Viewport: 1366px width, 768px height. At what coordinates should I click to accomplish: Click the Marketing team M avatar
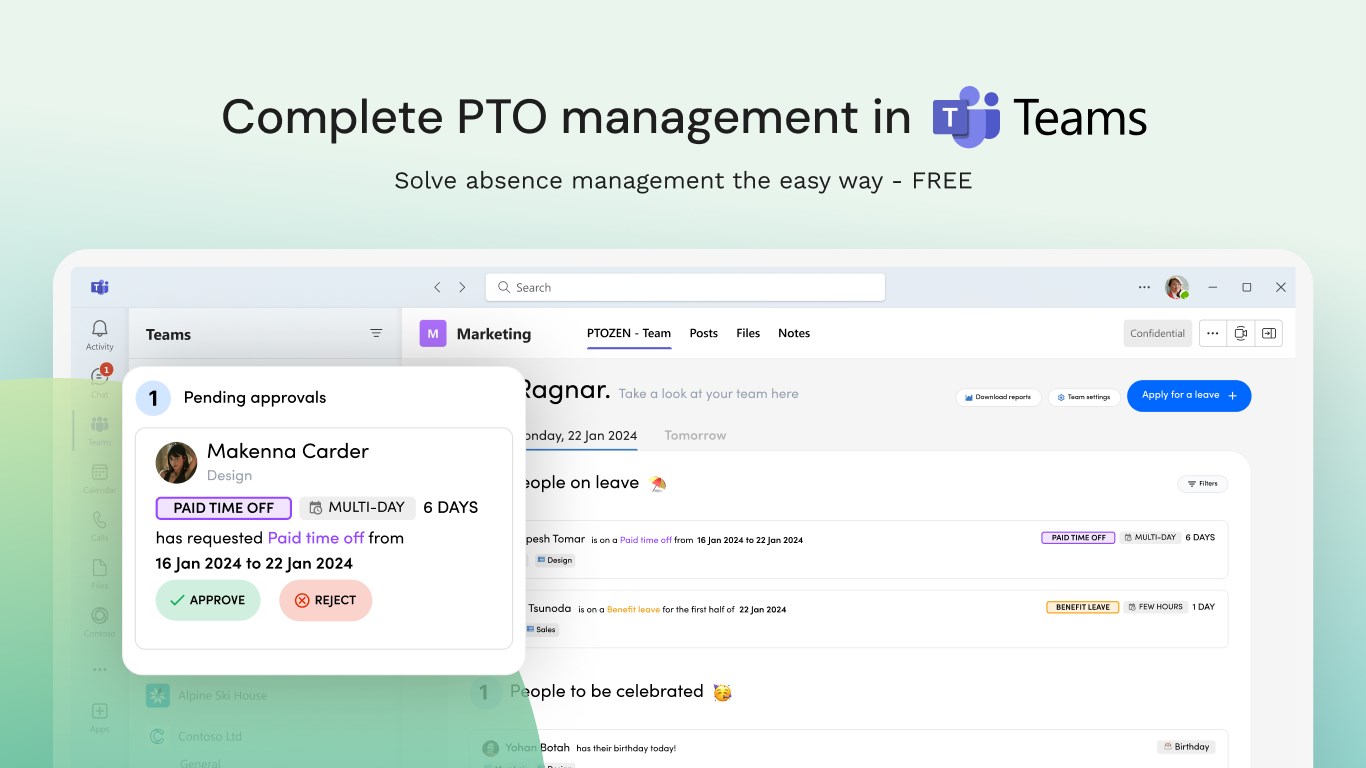pos(432,334)
